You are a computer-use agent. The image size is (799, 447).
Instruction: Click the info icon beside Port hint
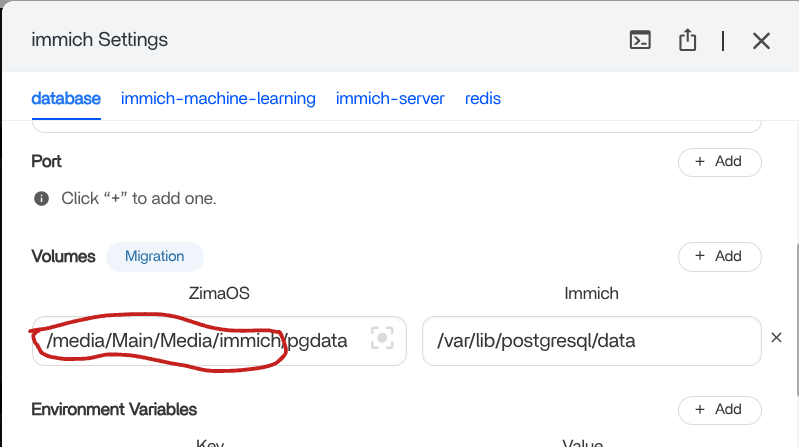pyautogui.click(x=41, y=198)
